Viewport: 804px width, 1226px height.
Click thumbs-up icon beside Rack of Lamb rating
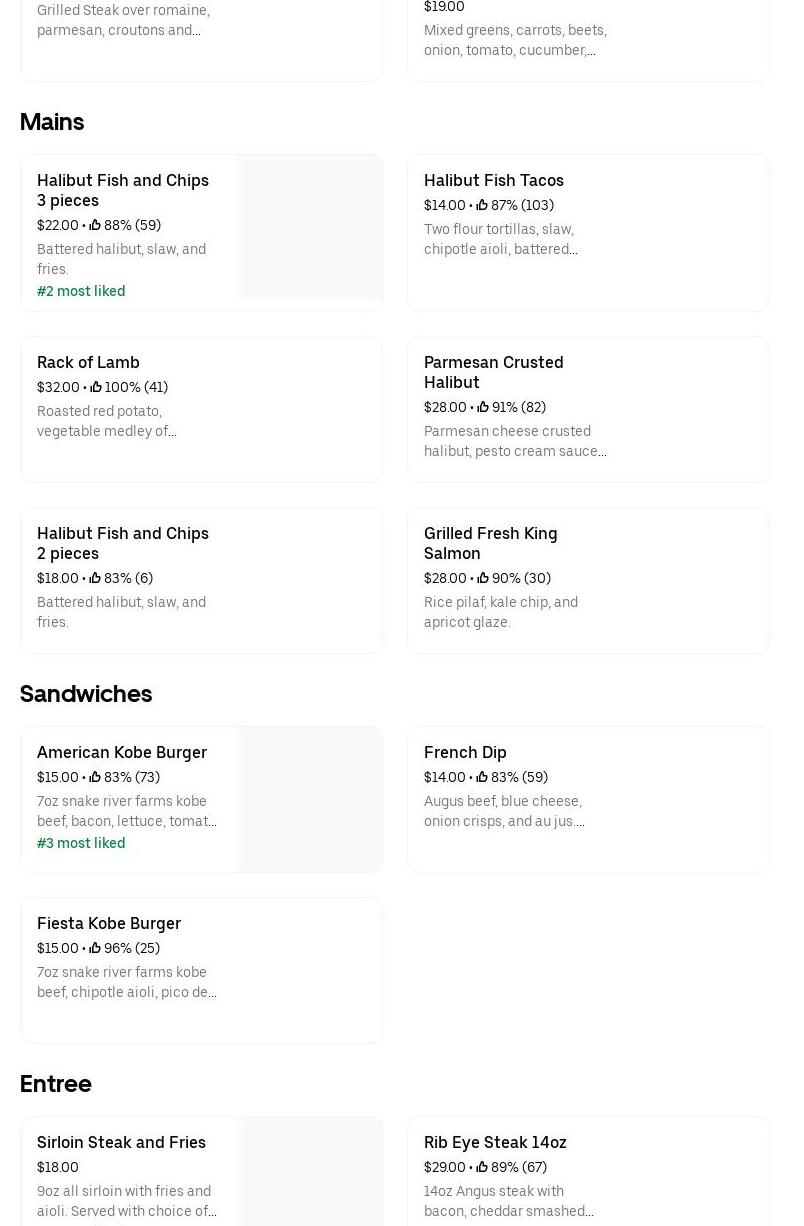coord(96,387)
